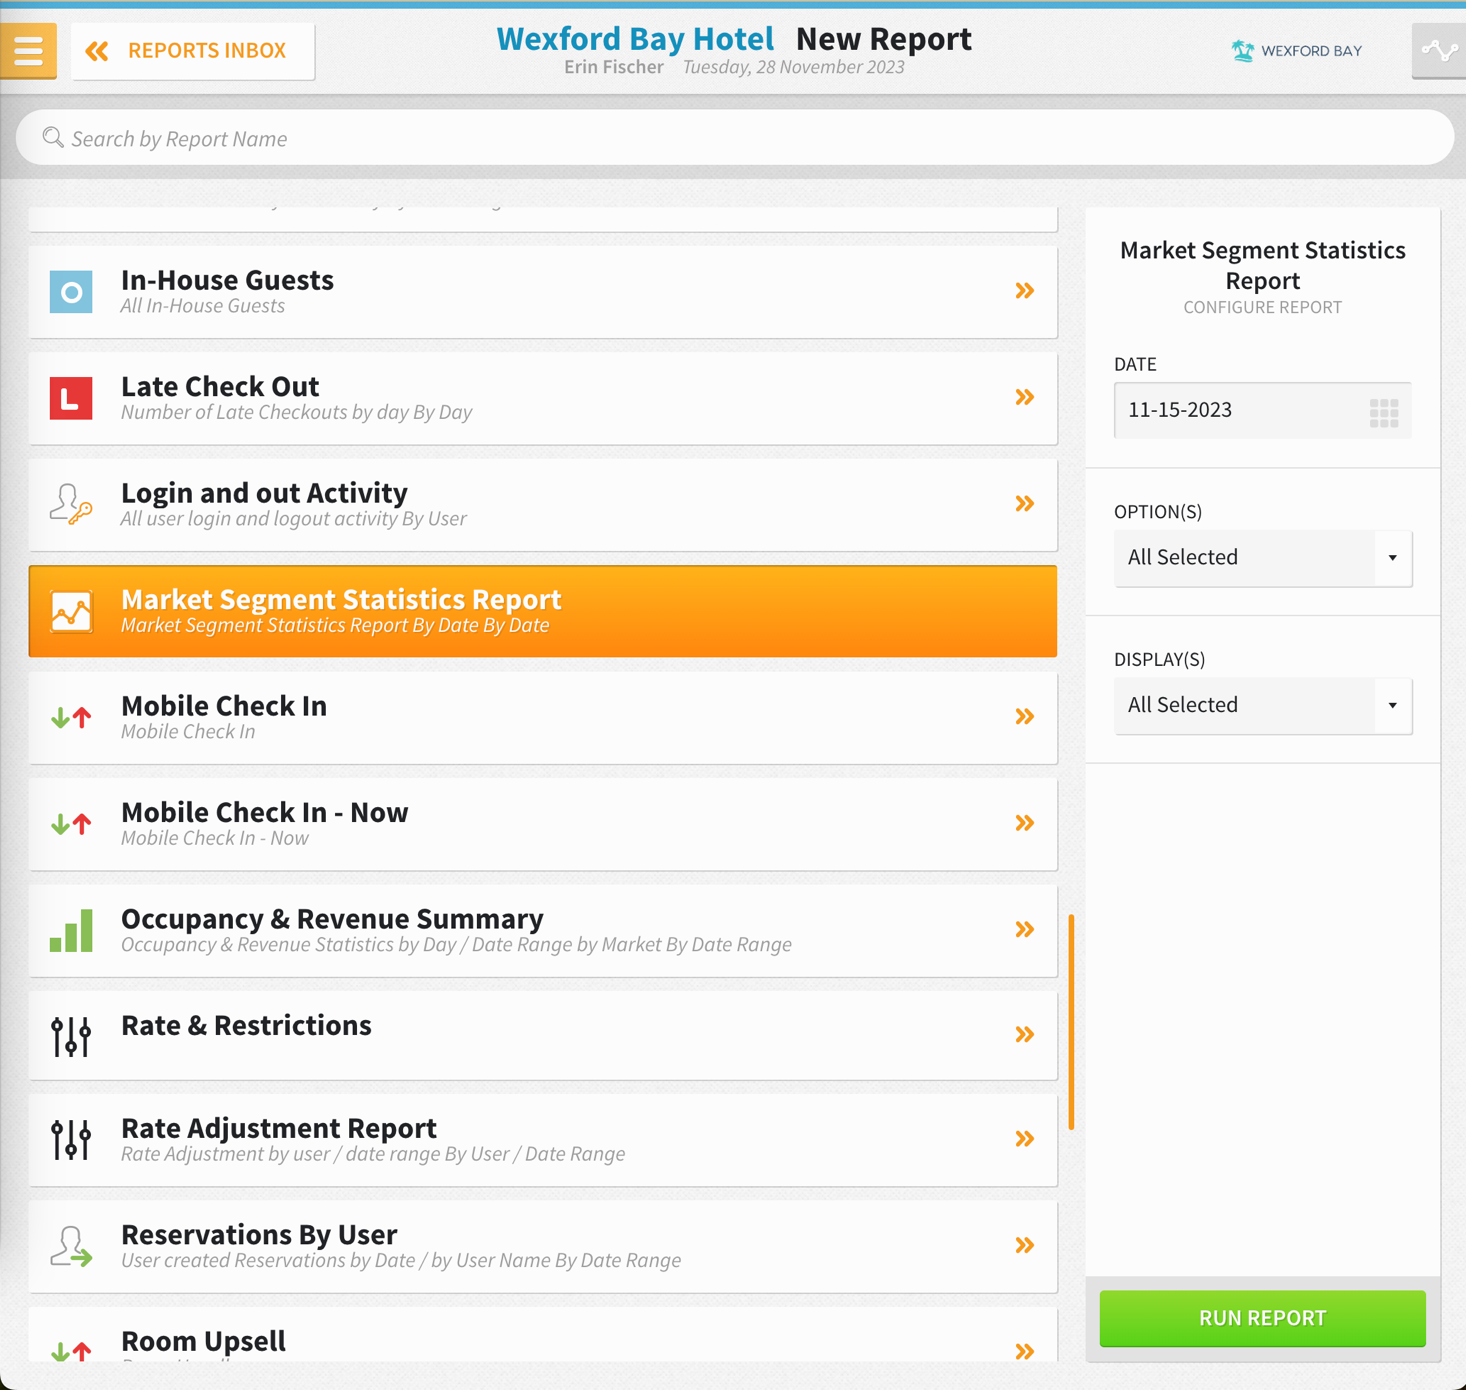
Task: Run the report with the green button
Action: tap(1263, 1318)
